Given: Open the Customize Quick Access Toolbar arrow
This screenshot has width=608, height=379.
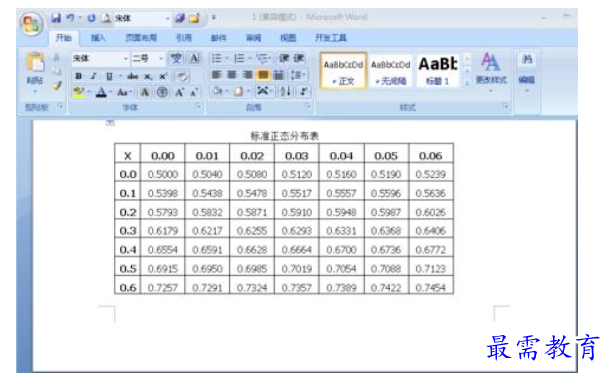Looking at the screenshot, I should 214,17.
